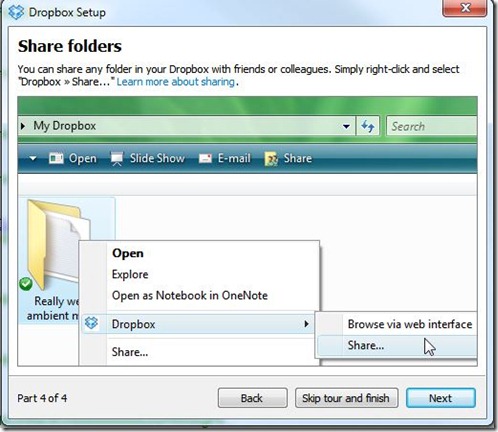Open the Learn more about sharing link
Viewport: 498px width, 432px height.
(x=176, y=82)
